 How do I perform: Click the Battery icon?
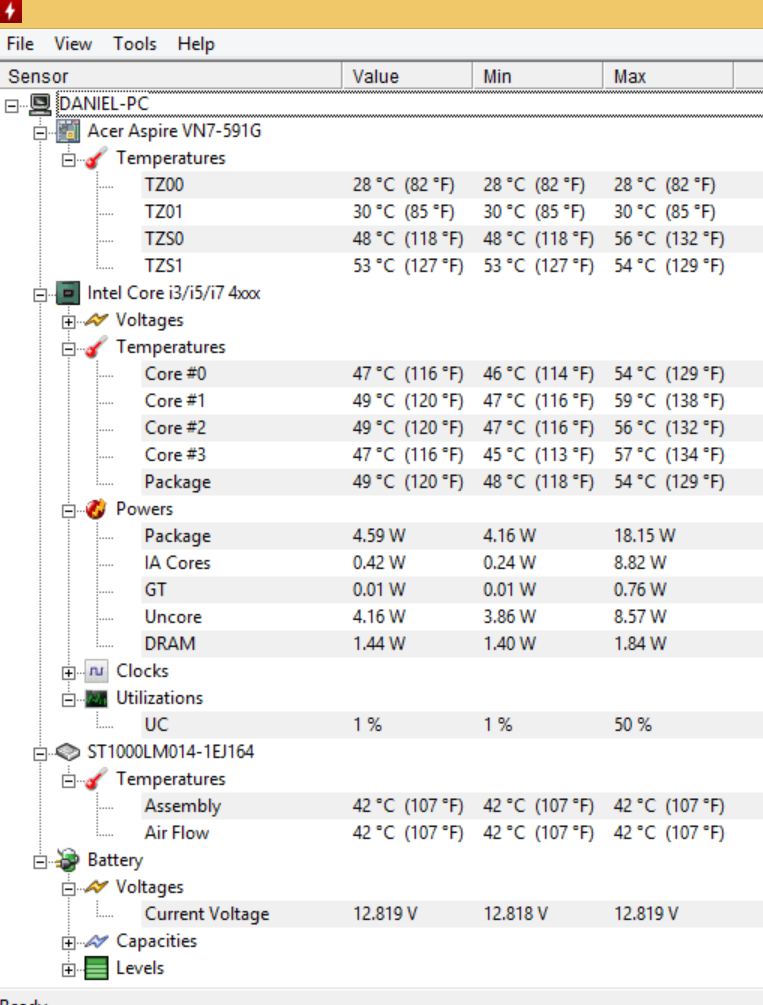point(68,860)
